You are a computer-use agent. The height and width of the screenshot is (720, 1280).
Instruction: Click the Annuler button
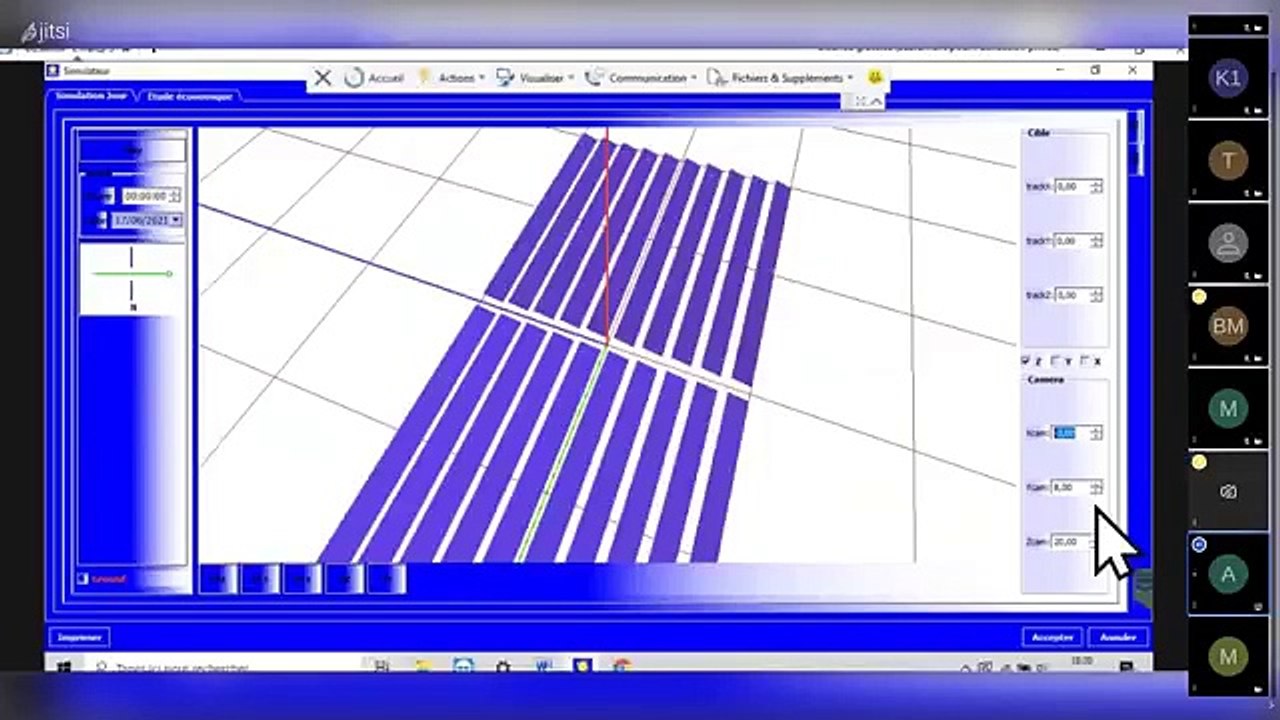coord(1118,637)
